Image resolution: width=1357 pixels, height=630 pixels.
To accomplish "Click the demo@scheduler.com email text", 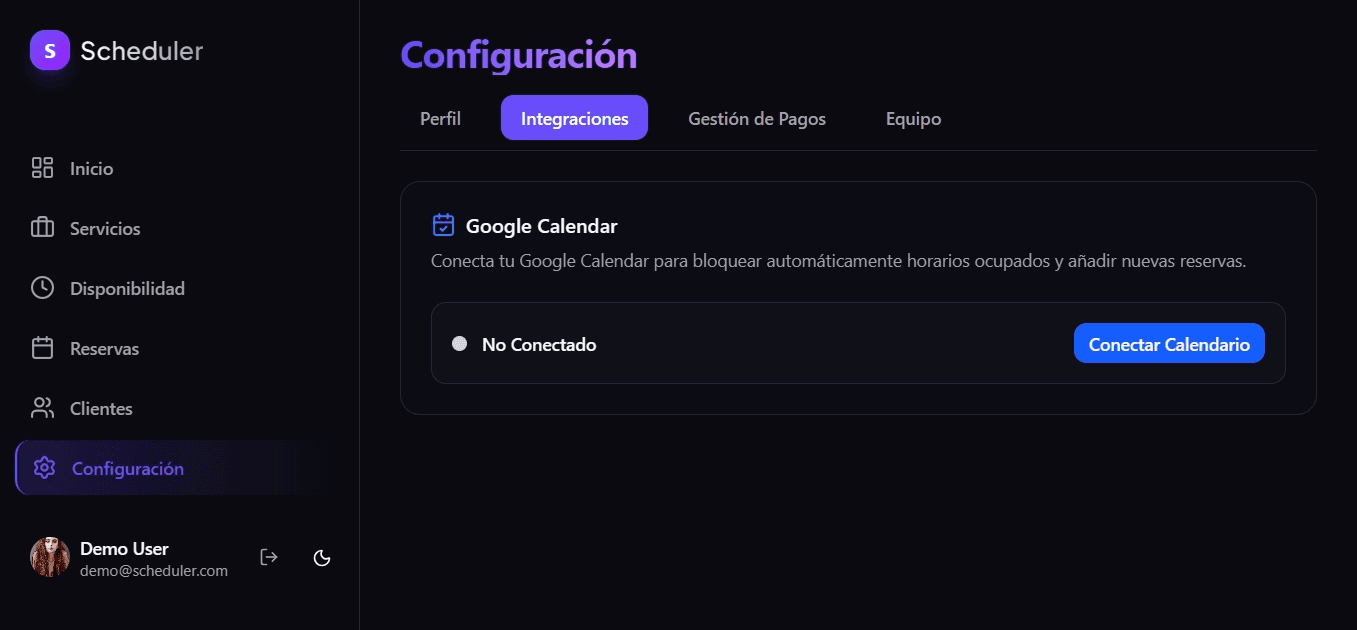I will (x=154, y=571).
